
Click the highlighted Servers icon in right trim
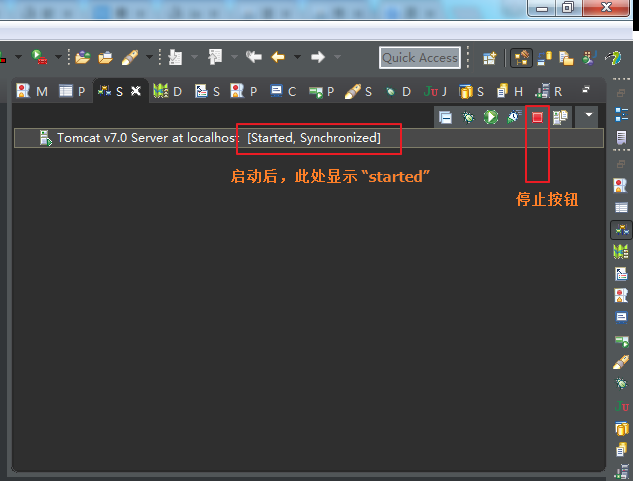pos(621,230)
